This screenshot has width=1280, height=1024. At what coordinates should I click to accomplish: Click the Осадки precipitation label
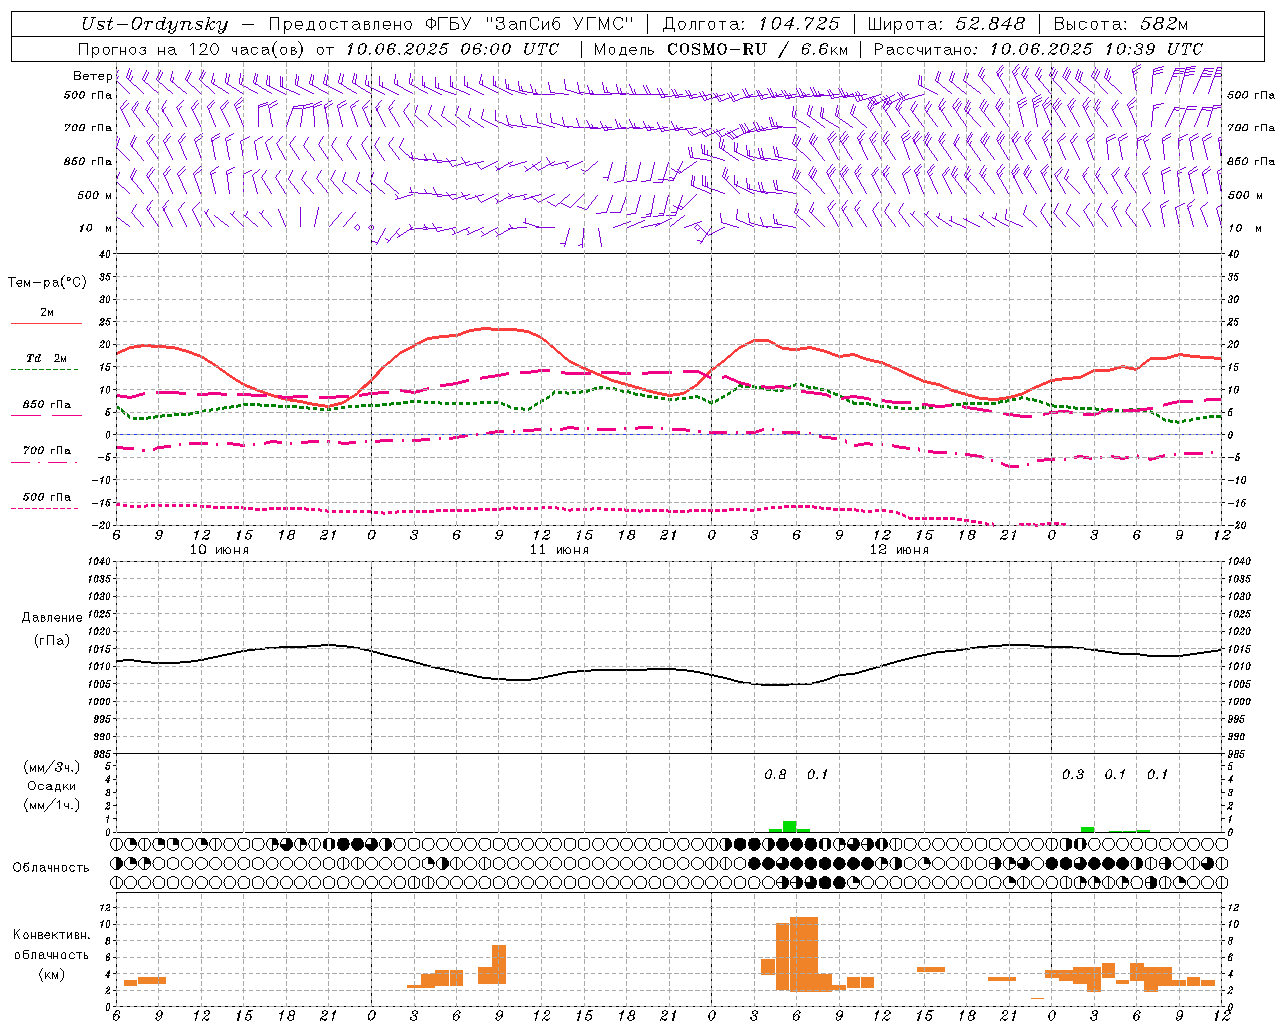coord(52,786)
